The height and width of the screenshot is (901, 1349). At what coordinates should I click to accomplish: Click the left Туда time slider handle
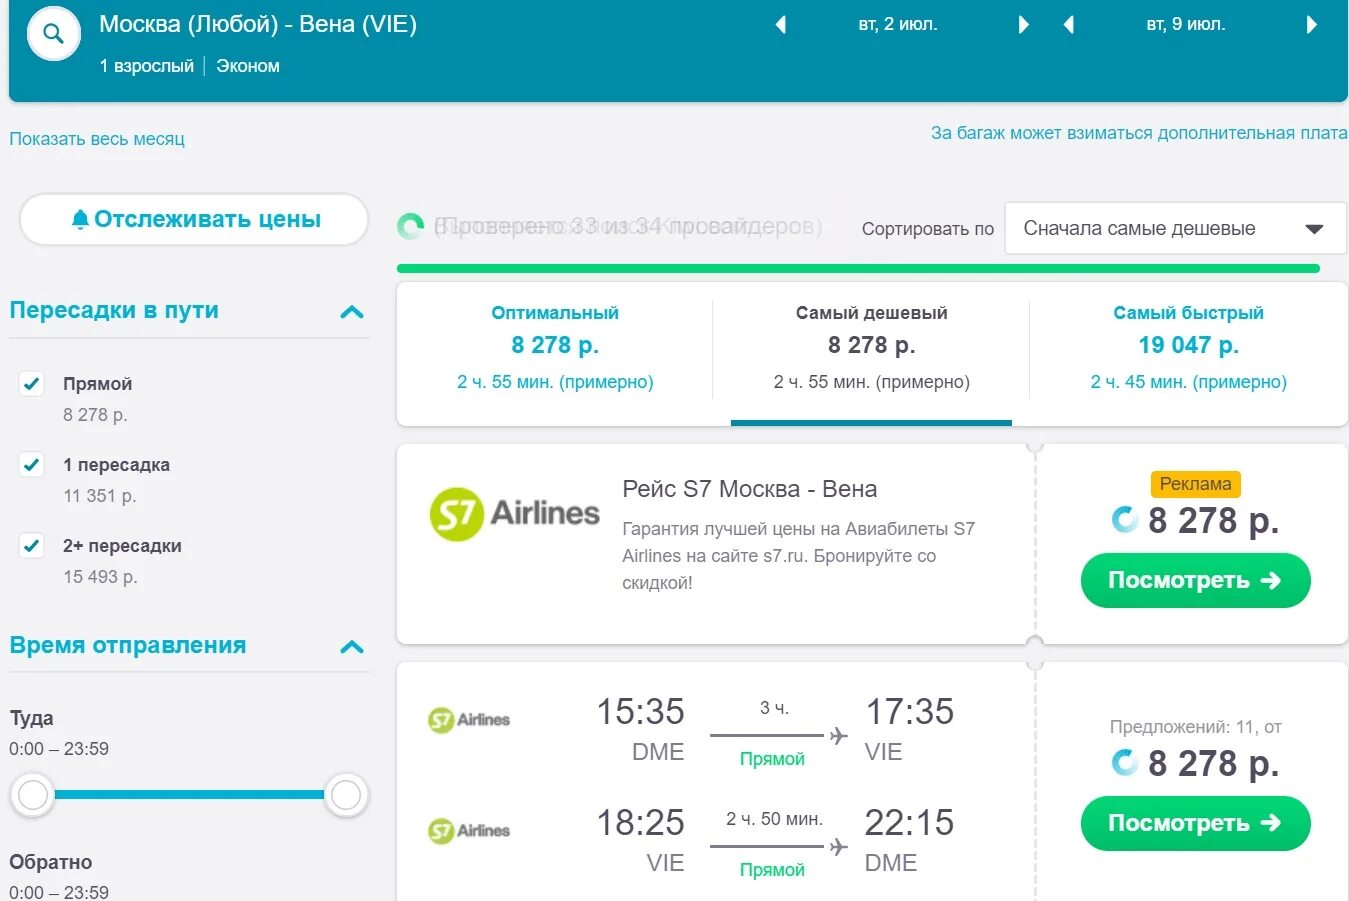pos(33,795)
